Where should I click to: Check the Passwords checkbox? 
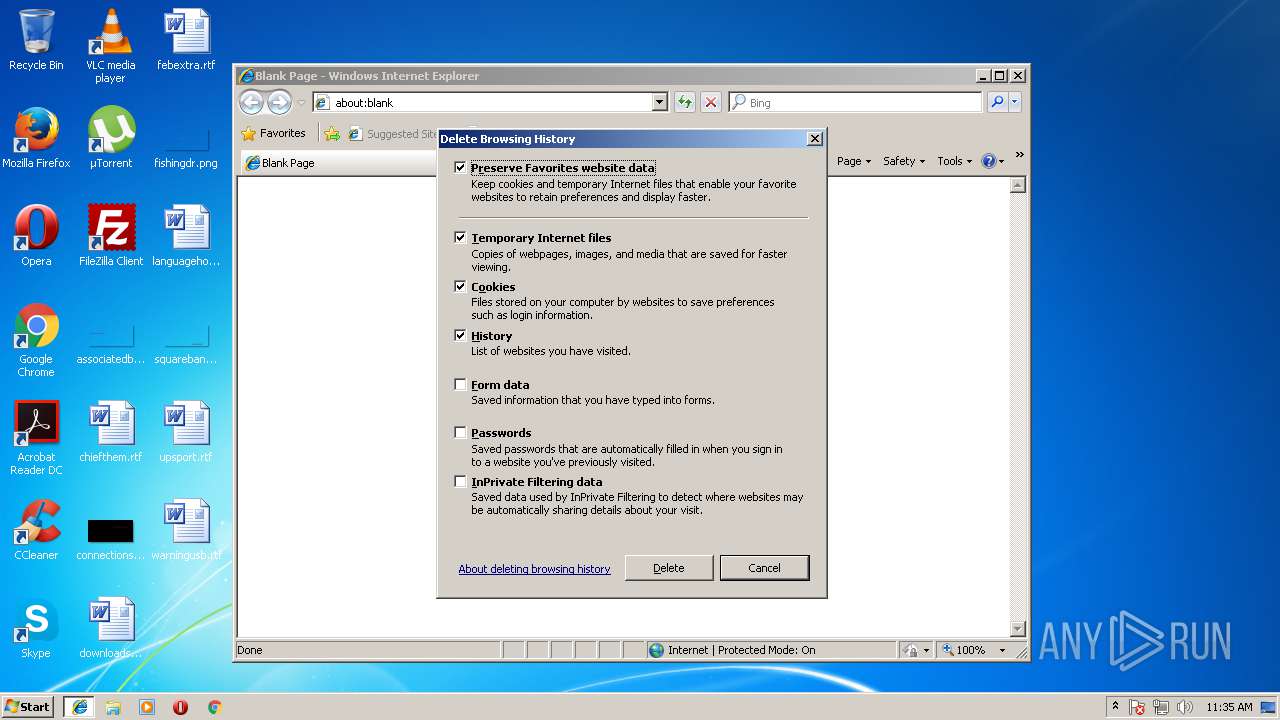460,432
